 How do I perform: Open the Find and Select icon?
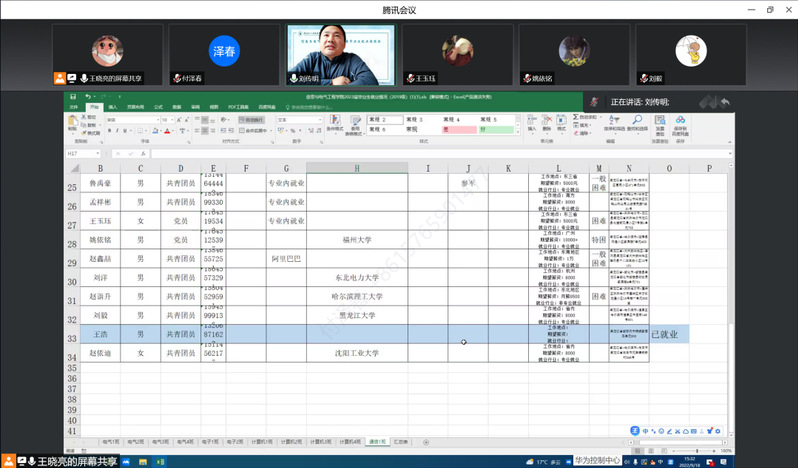click(638, 123)
